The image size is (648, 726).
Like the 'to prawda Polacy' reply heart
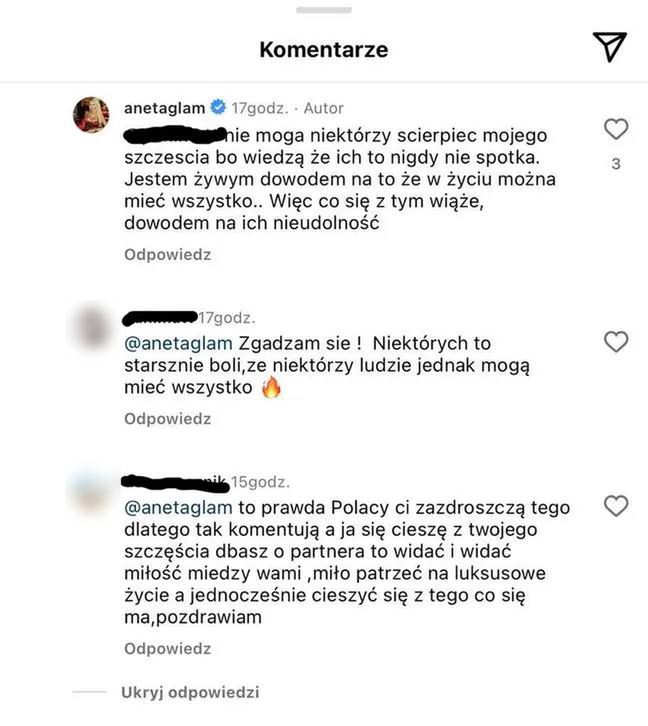tap(616, 506)
